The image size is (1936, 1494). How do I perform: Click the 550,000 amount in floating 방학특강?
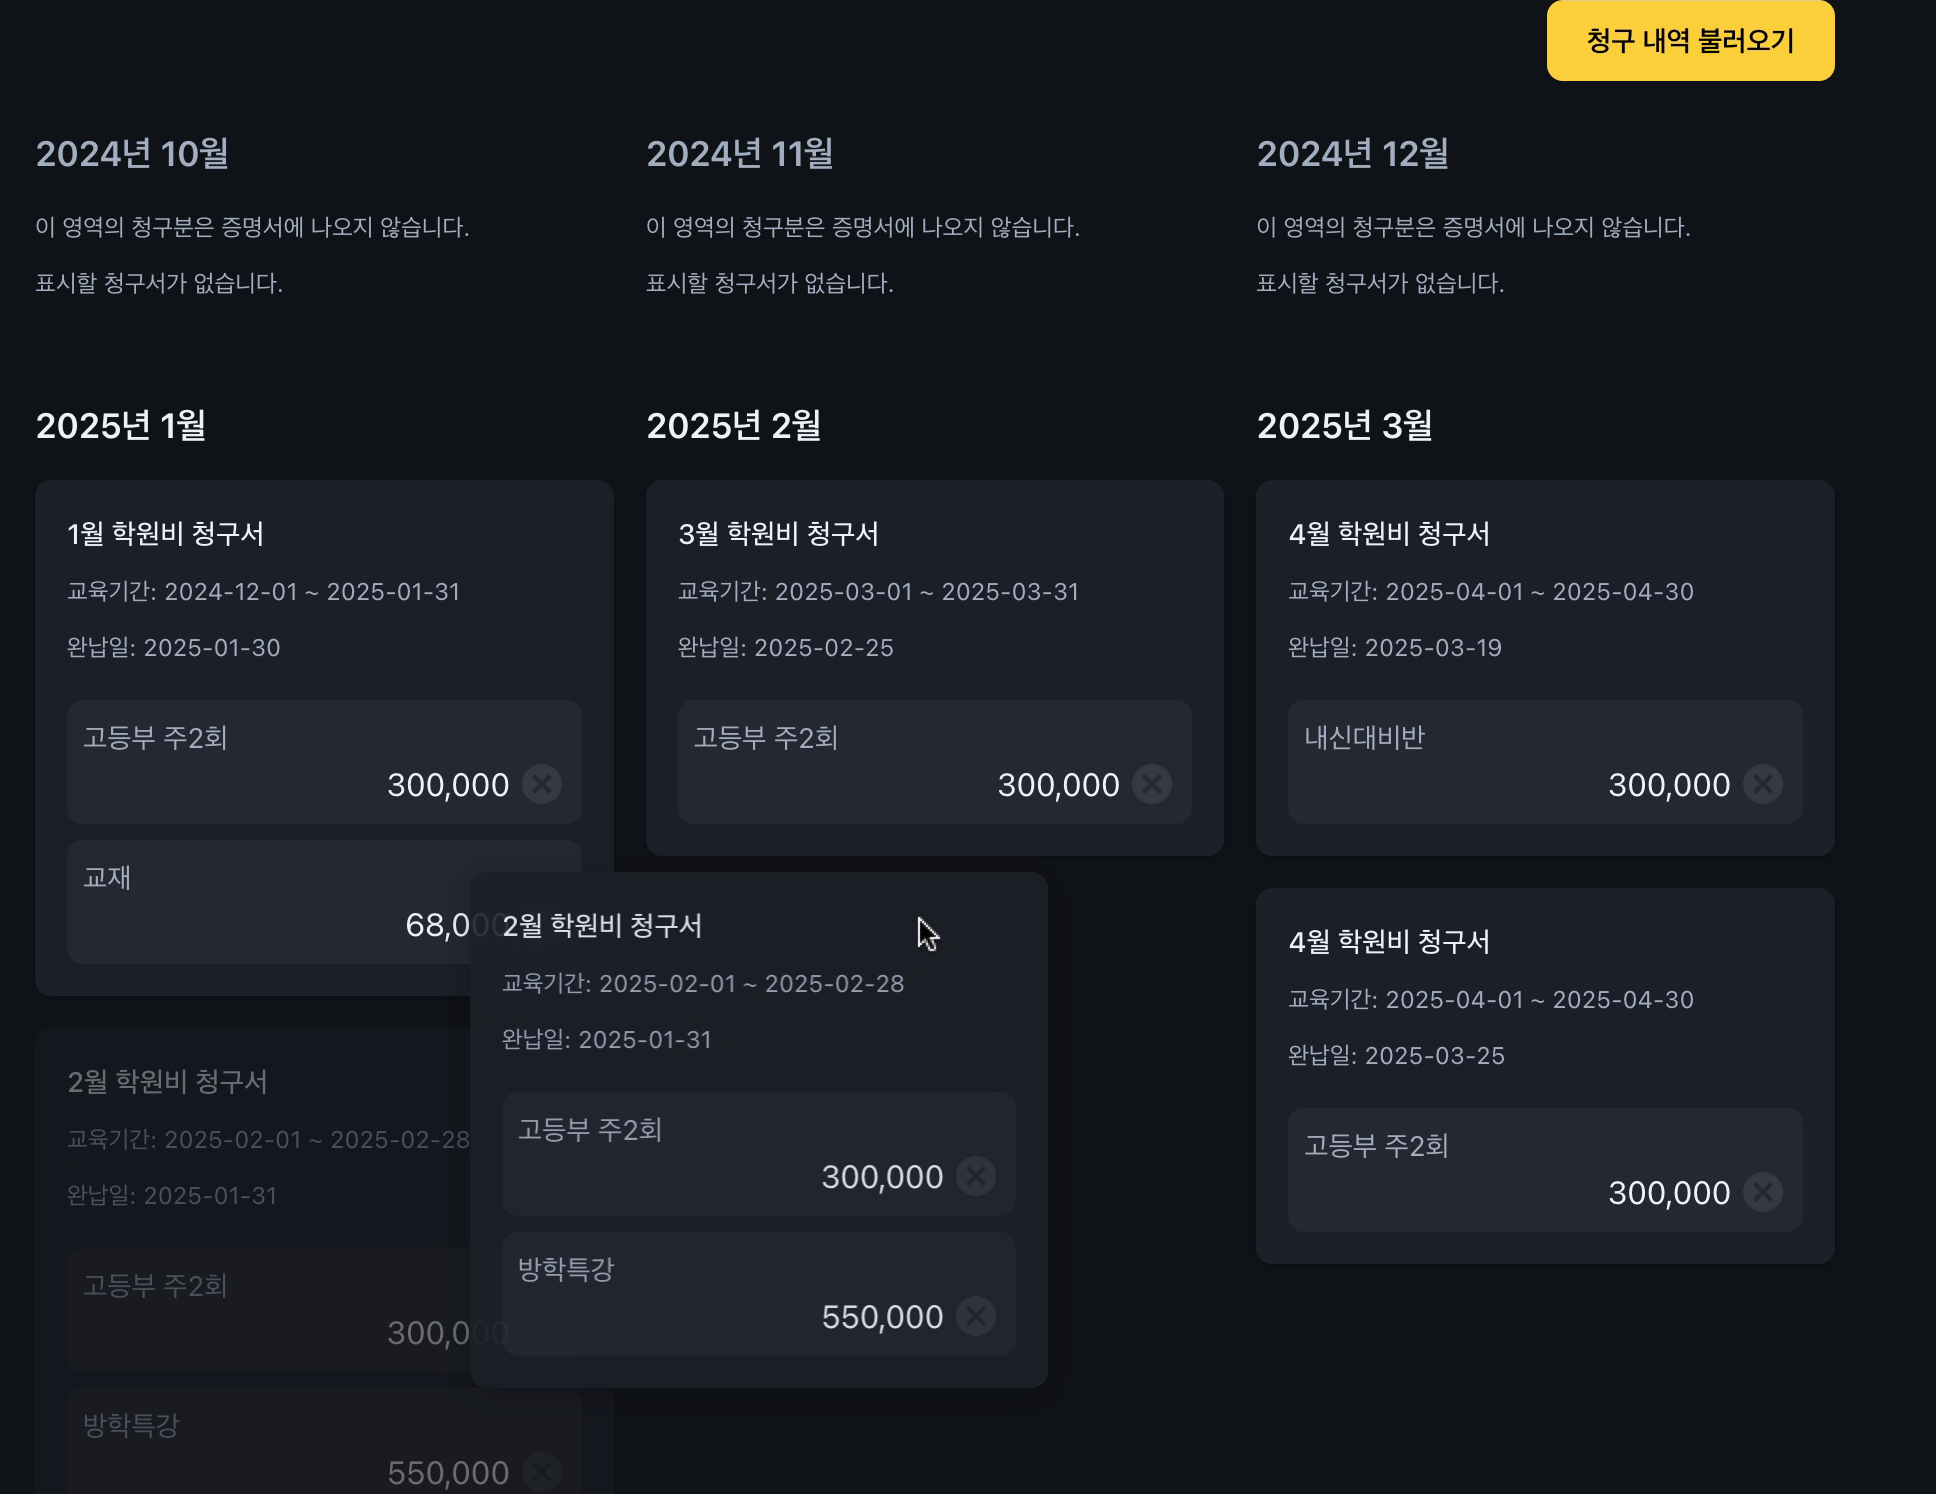click(x=882, y=1317)
